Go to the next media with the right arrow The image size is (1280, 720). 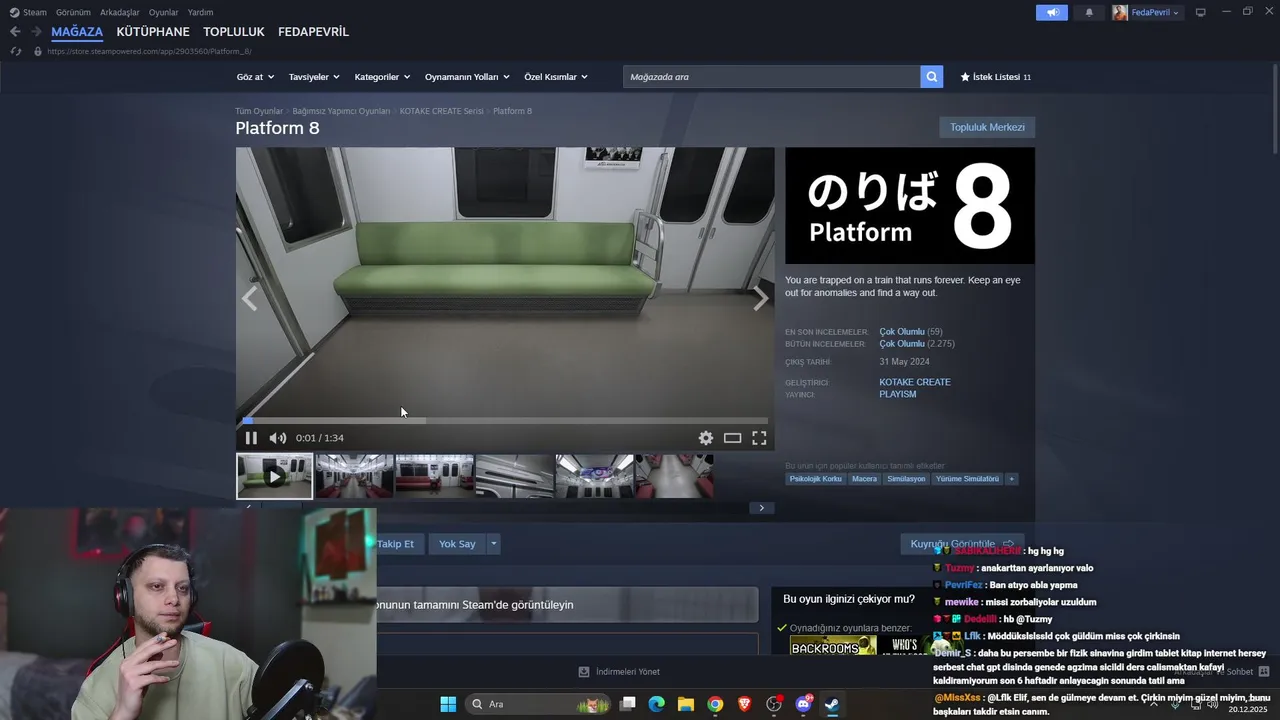tap(761, 298)
